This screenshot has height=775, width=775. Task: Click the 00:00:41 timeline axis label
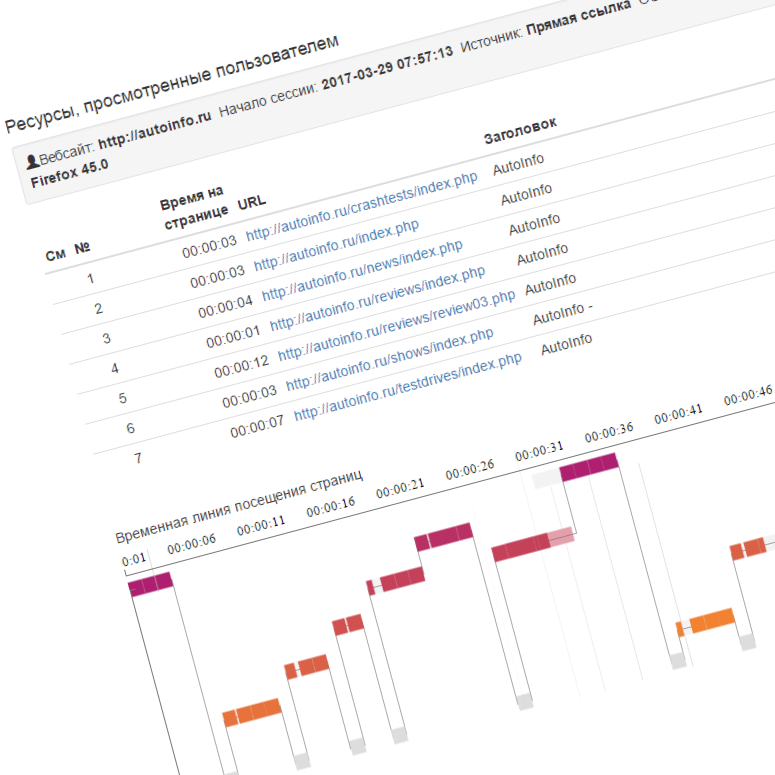coord(679,414)
